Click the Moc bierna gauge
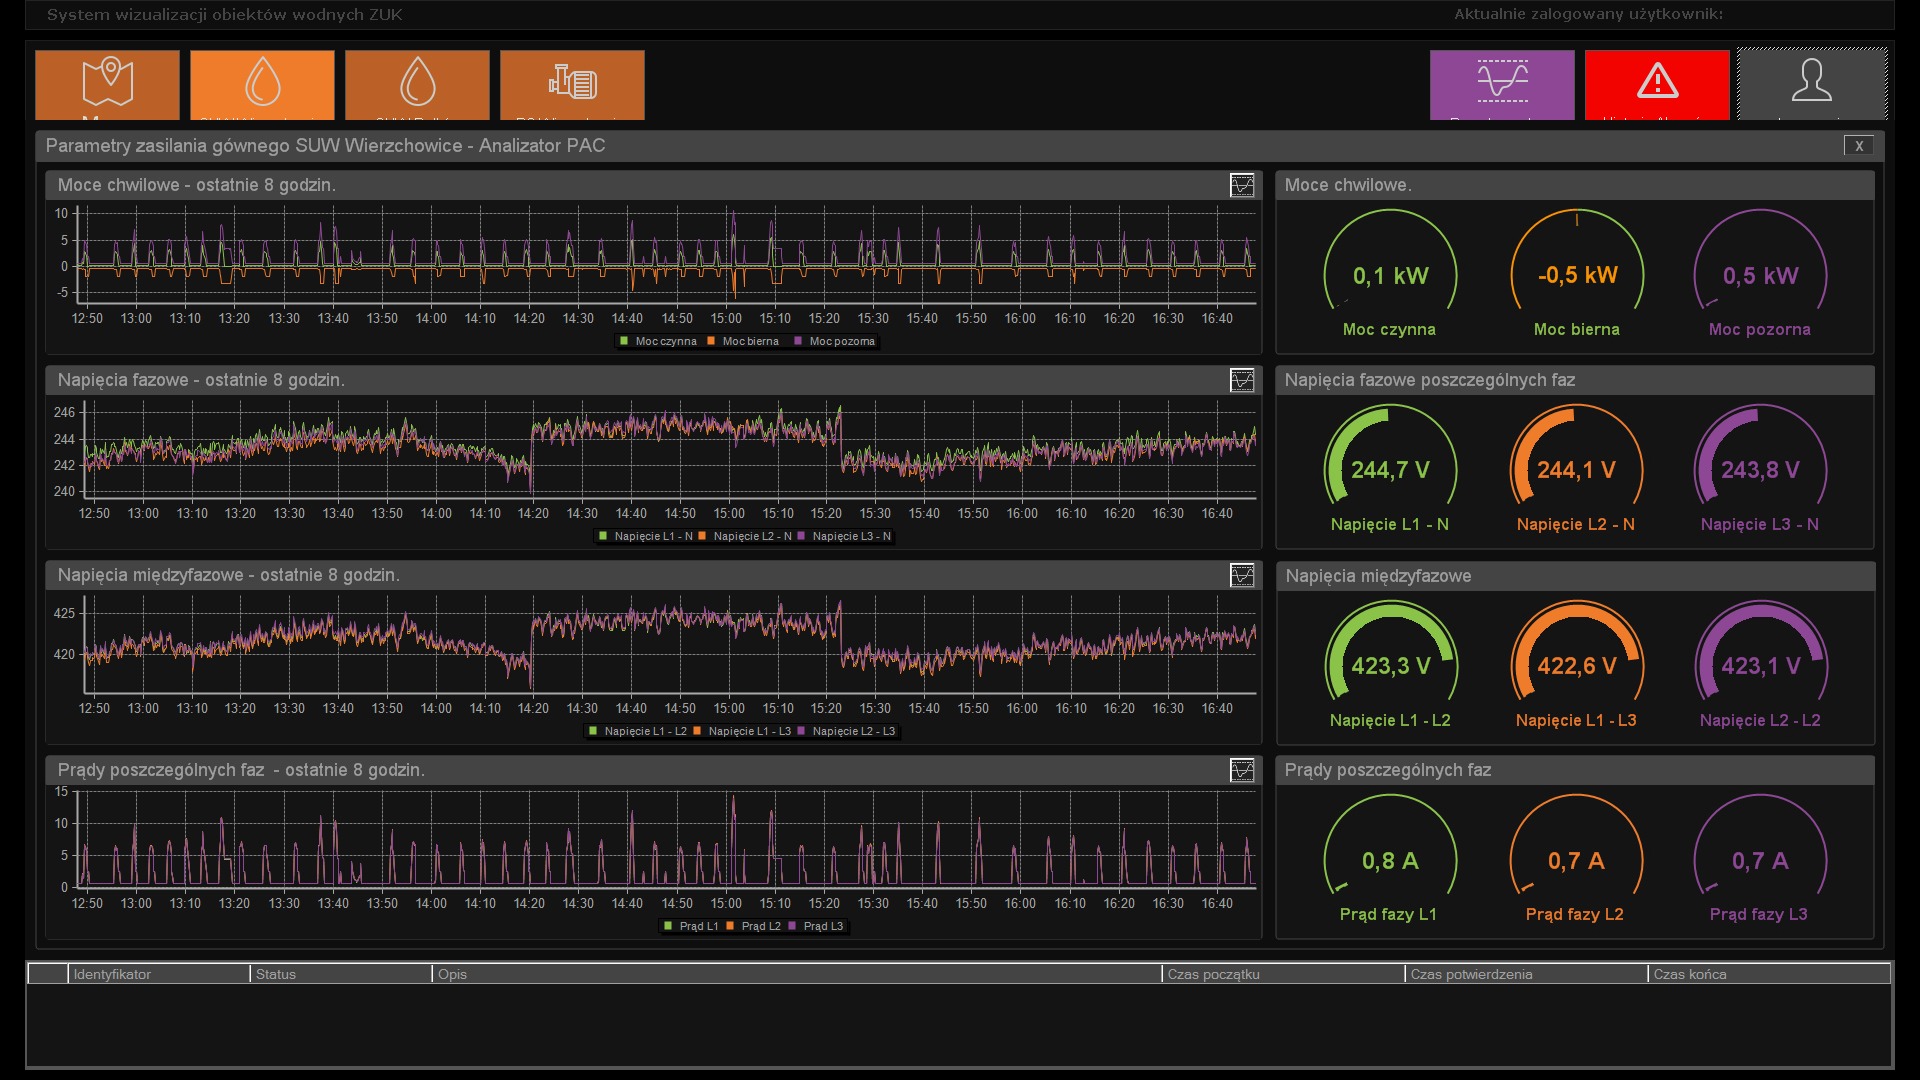 [x=1576, y=275]
